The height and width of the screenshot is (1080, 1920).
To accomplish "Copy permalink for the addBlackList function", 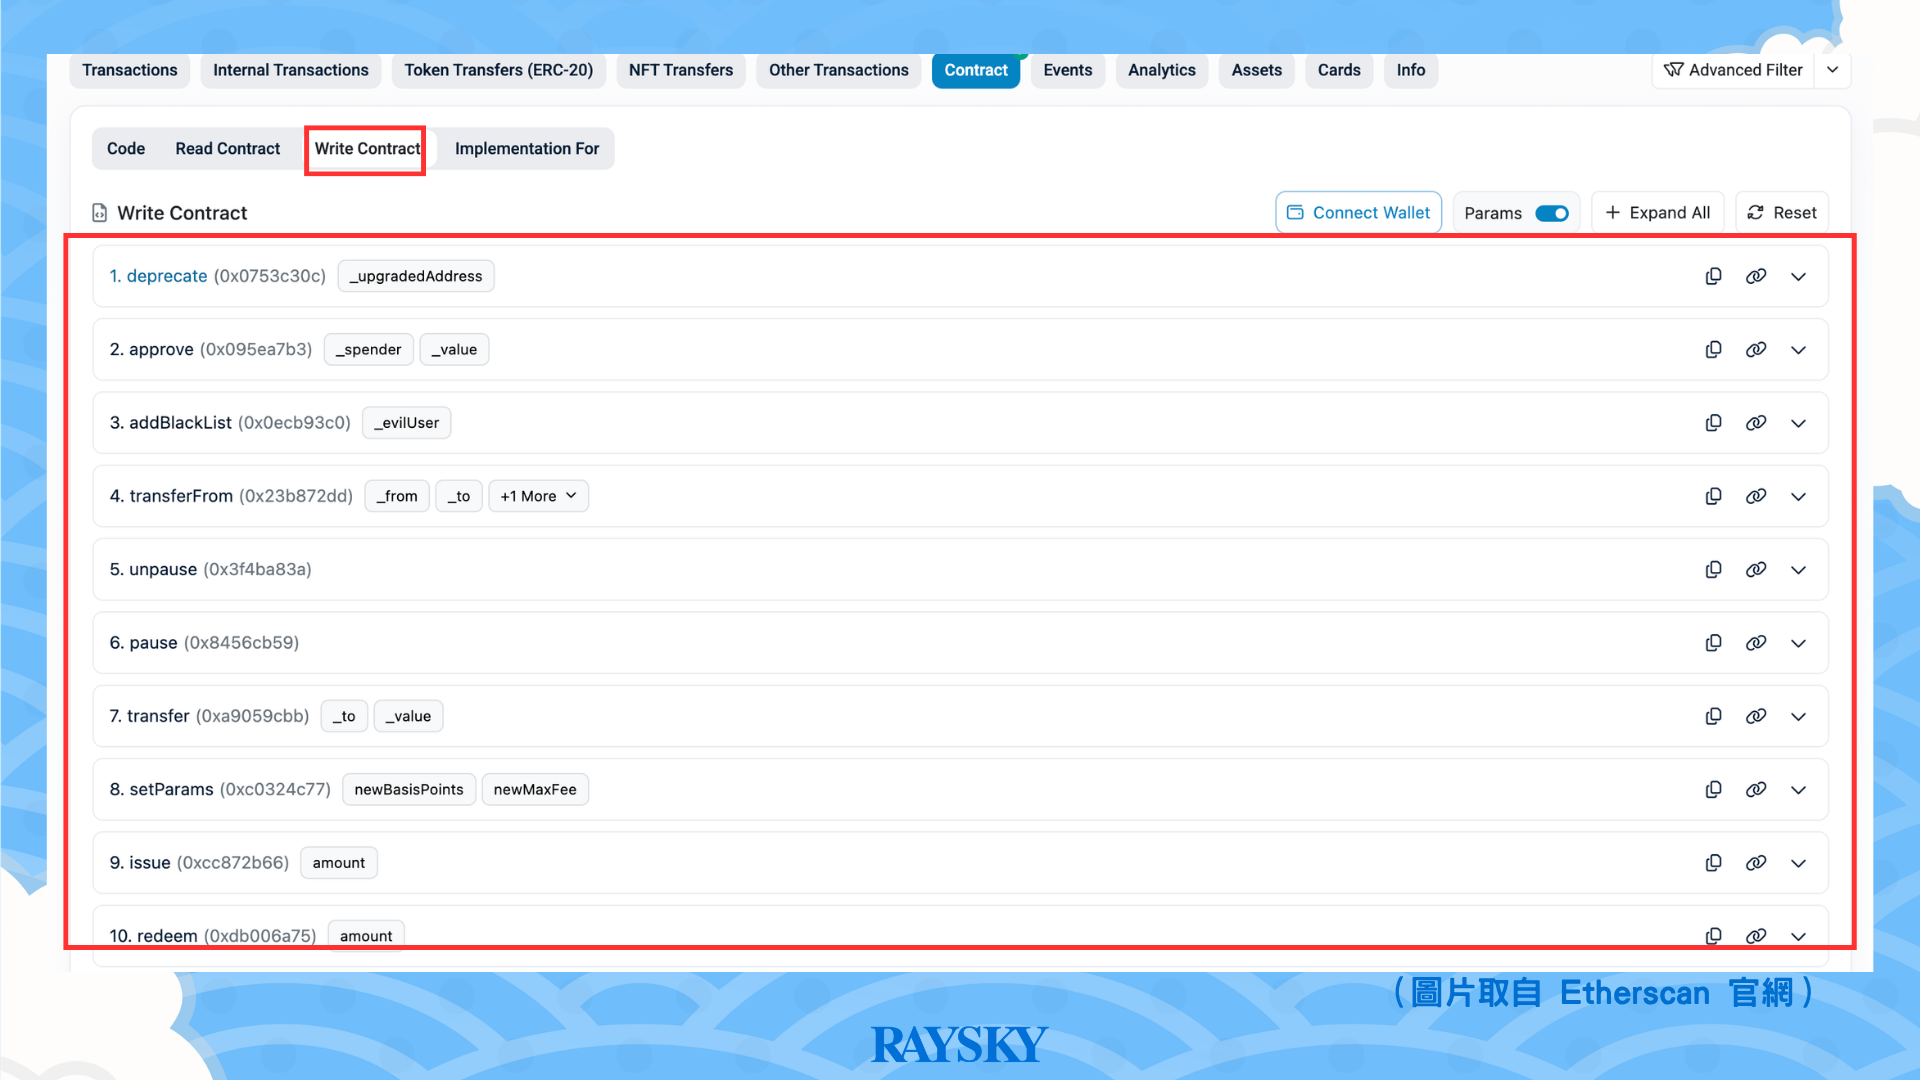I will tap(1756, 423).
